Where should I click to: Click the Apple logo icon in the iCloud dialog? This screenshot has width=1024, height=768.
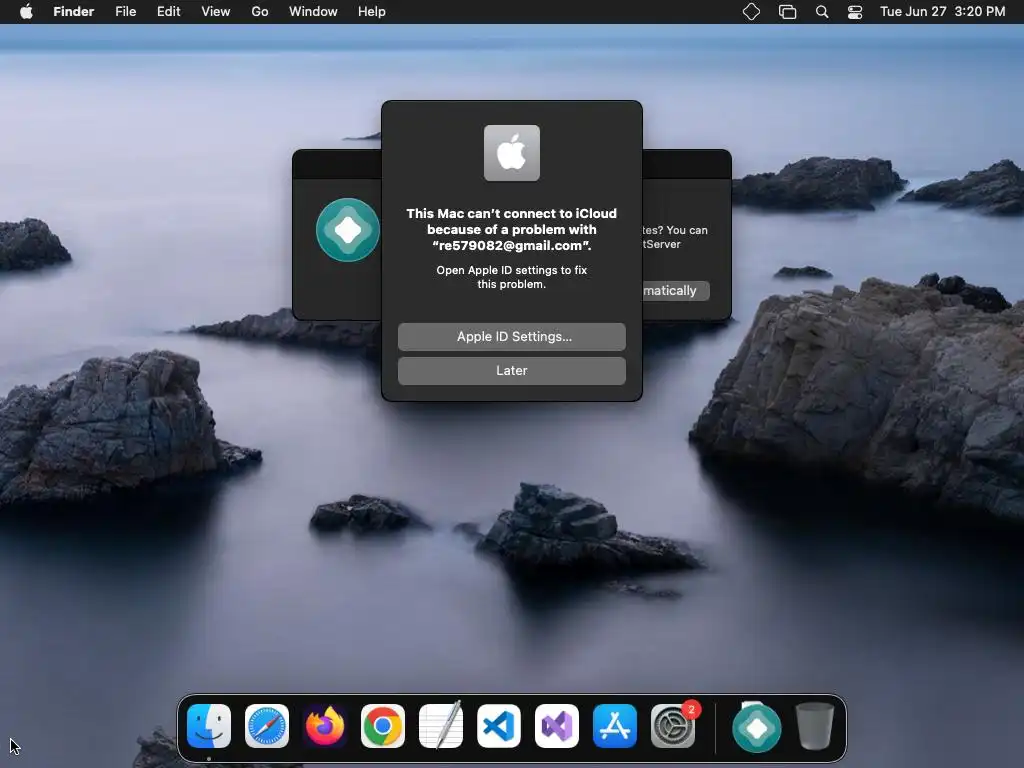pyautogui.click(x=512, y=153)
